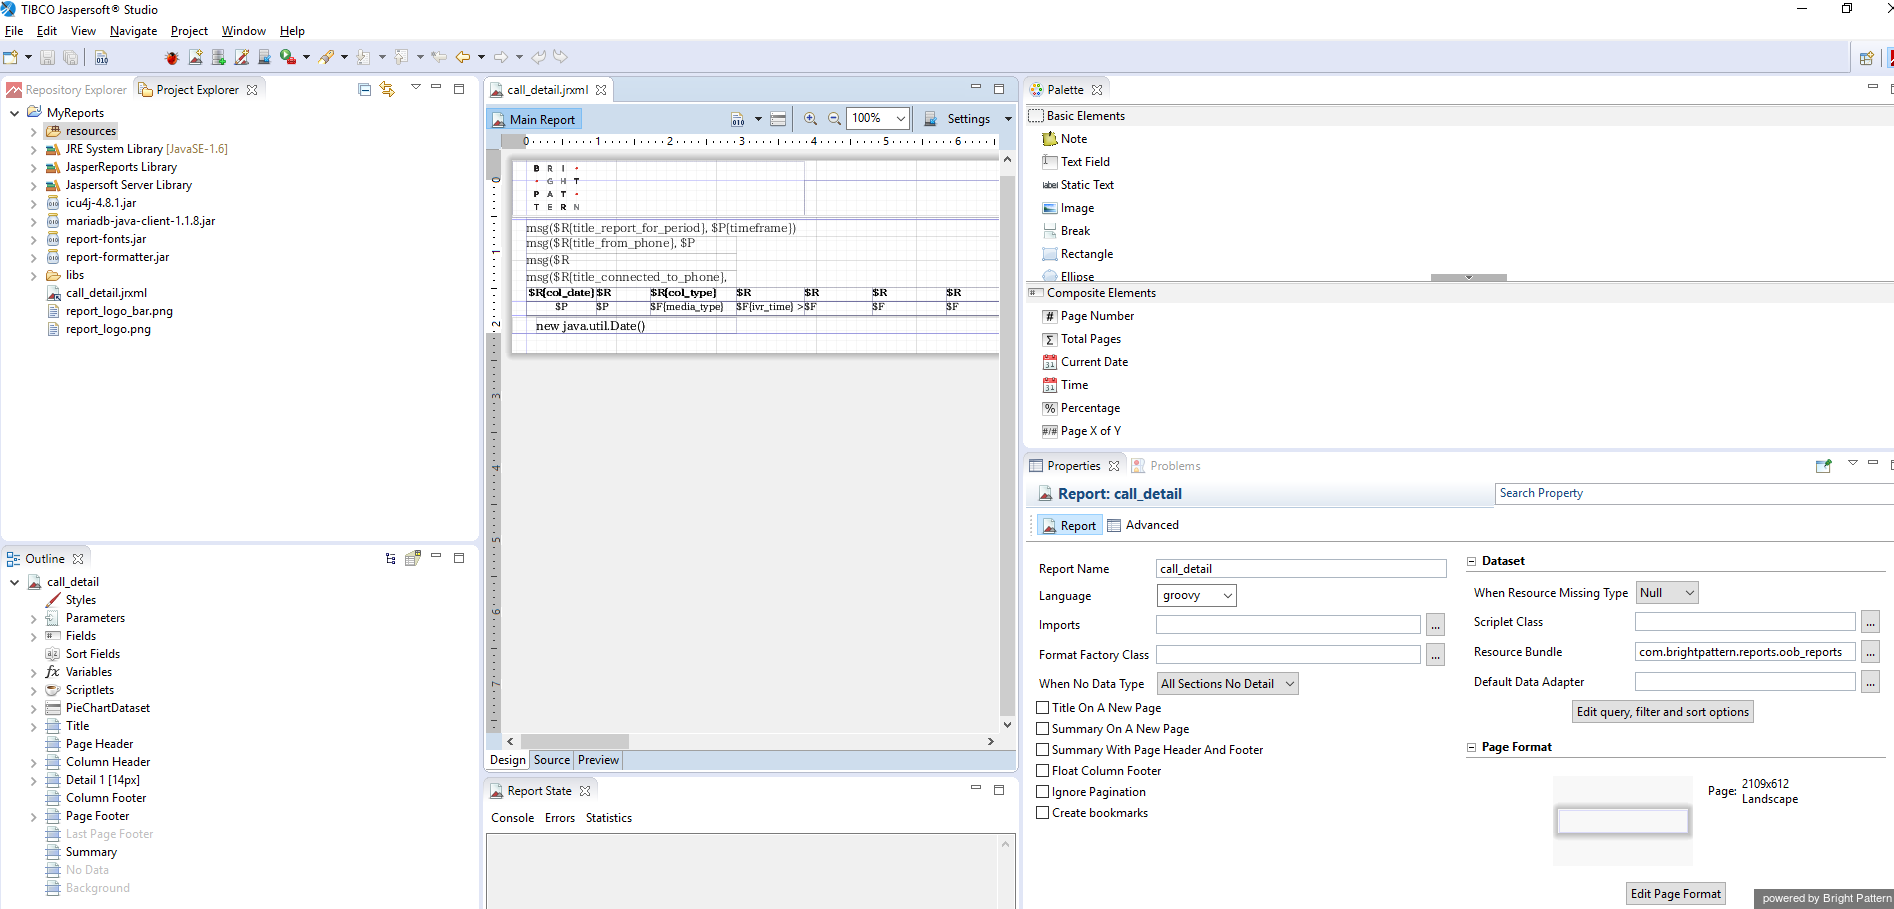
Task: Click the Imports browse ellipsis button
Action: coord(1435,625)
